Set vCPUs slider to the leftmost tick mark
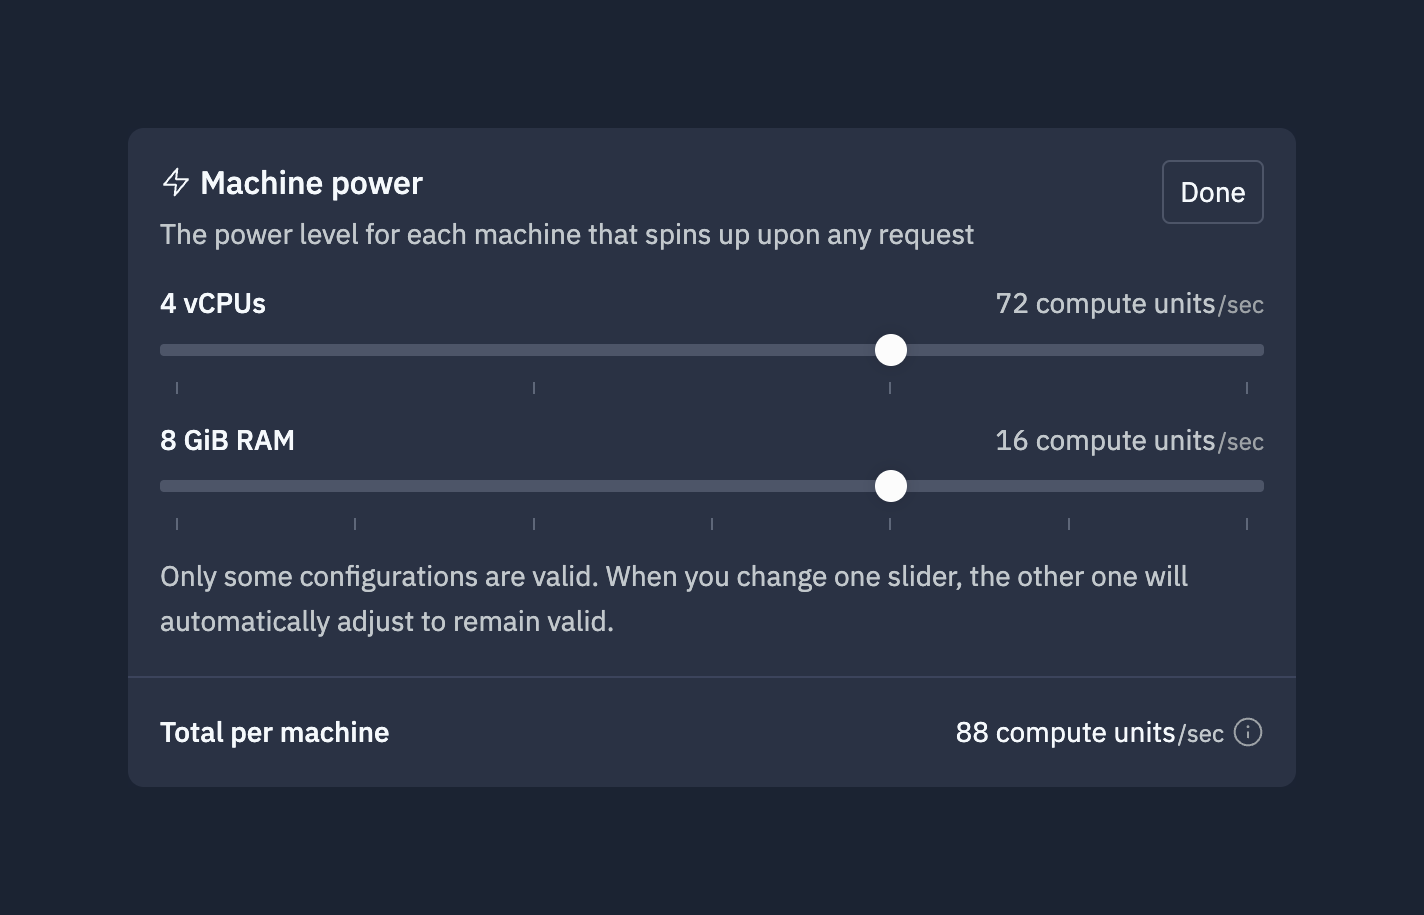Viewport: 1424px width, 915px height. [177, 350]
